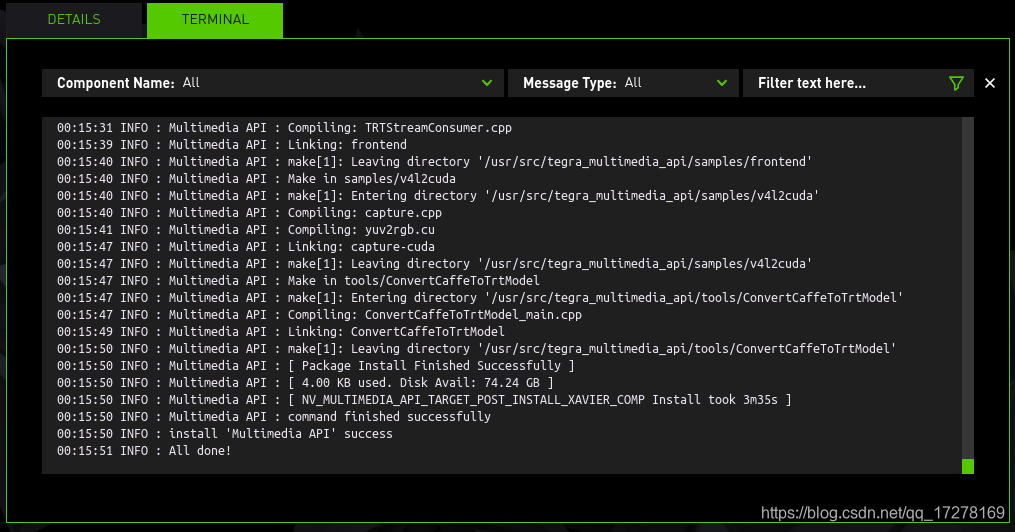Image resolution: width=1015 pixels, height=532 pixels.
Task: Click 'Linking: ConvertCaffeToTrtModel' log line
Action: click(281, 331)
